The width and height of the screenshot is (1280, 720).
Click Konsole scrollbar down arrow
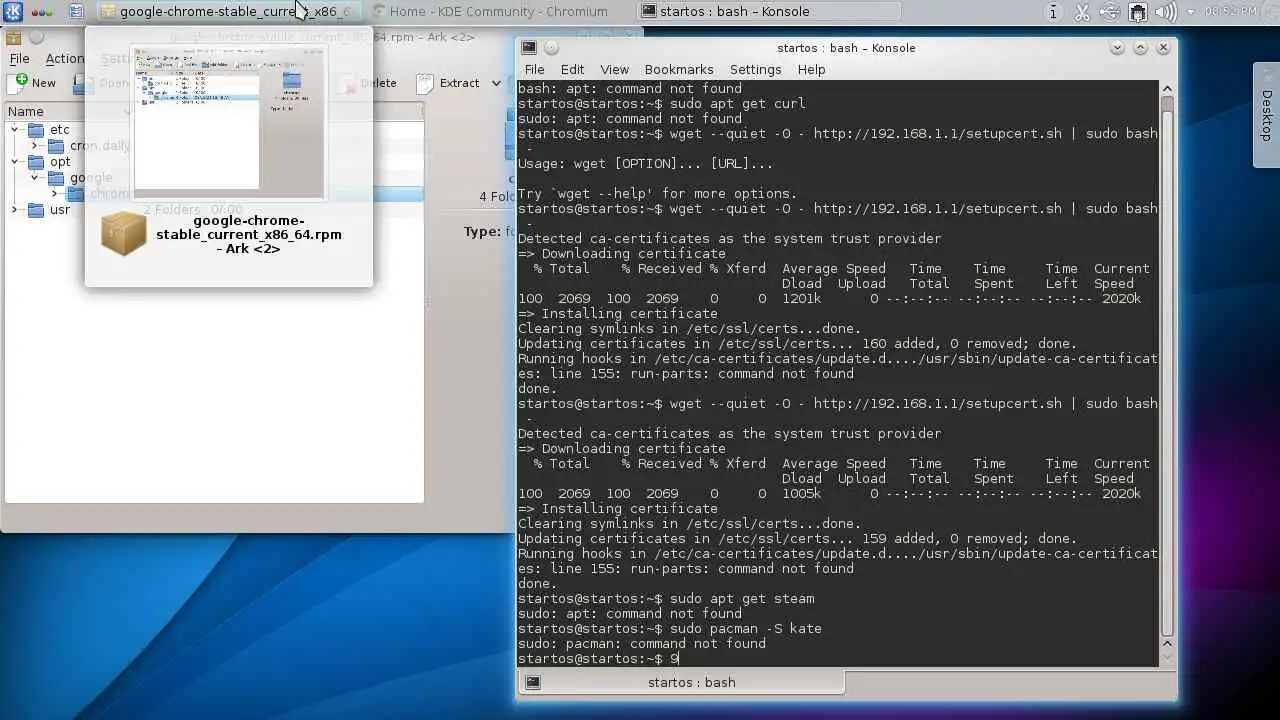tap(1167, 658)
